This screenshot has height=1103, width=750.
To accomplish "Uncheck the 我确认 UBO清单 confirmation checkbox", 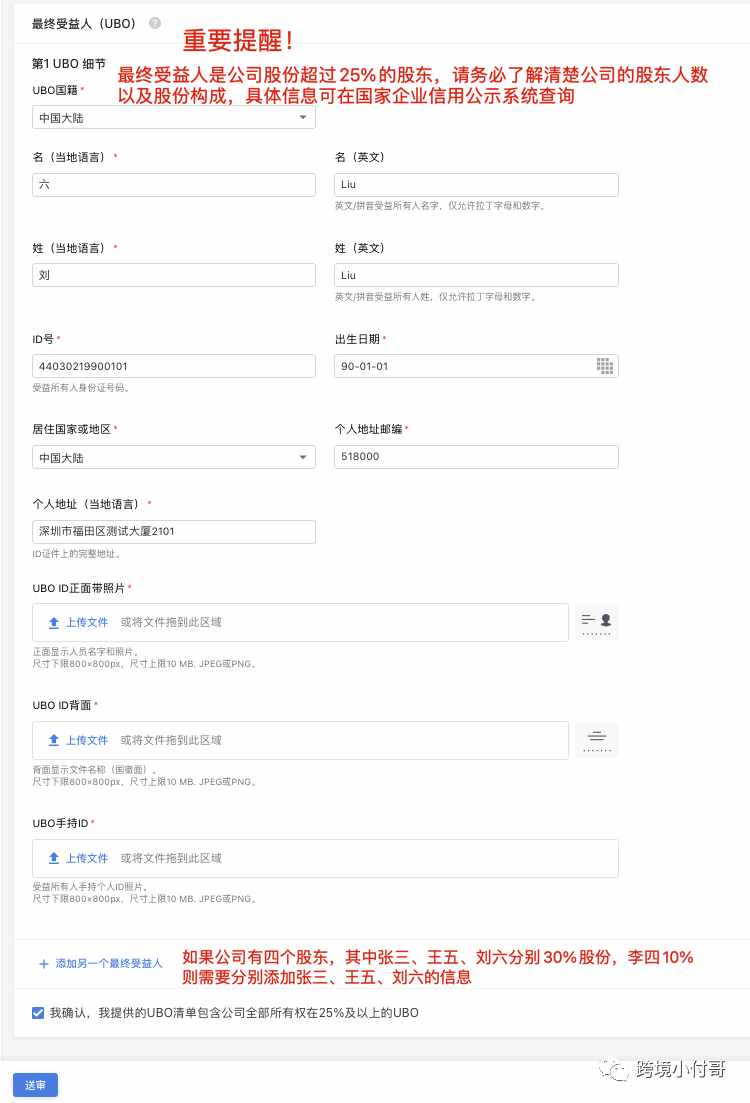I will tap(38, 1013).
